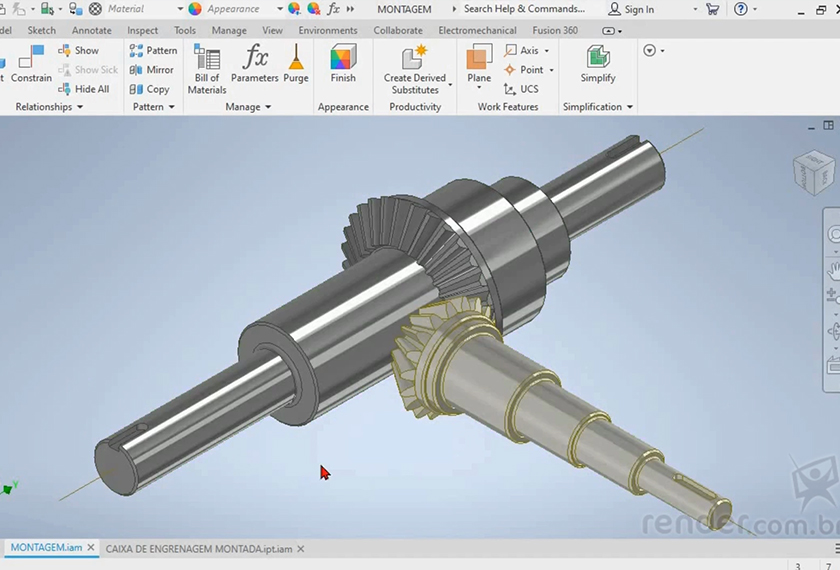Expand the Relationships panel arrow
840x570 pixels.
pyautogui.click(x=80, y=107)
